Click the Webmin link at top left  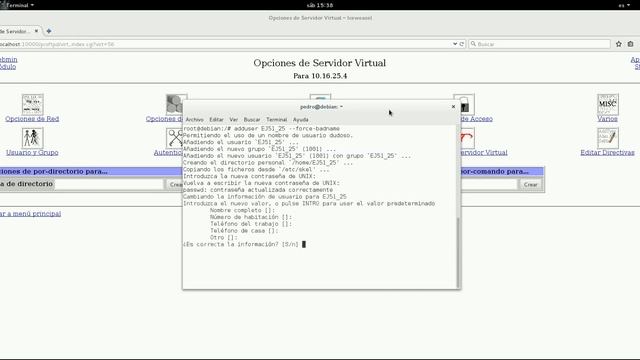9,60
